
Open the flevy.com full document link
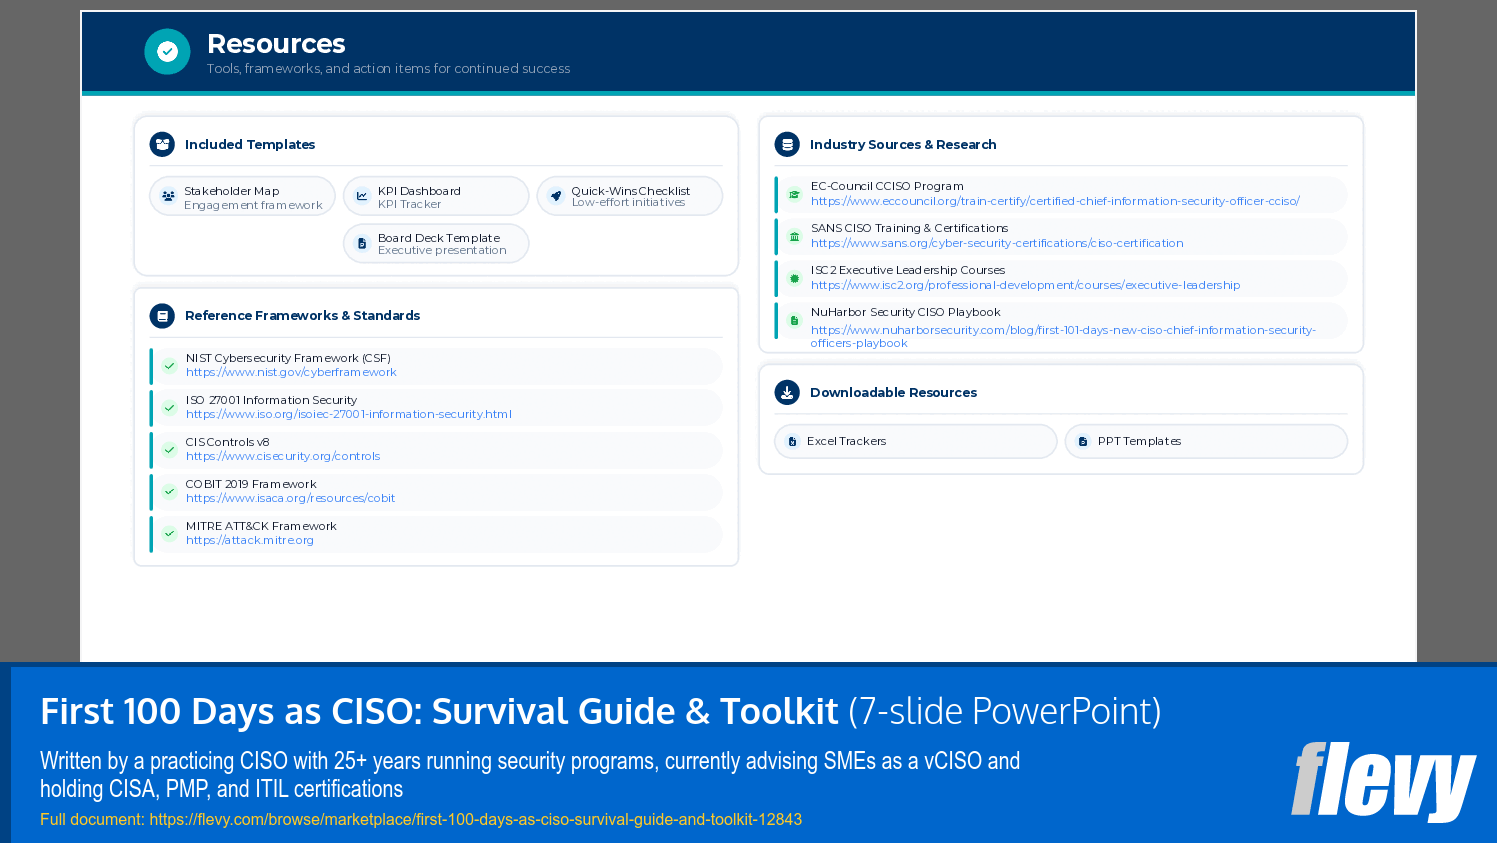coord(475,819)
